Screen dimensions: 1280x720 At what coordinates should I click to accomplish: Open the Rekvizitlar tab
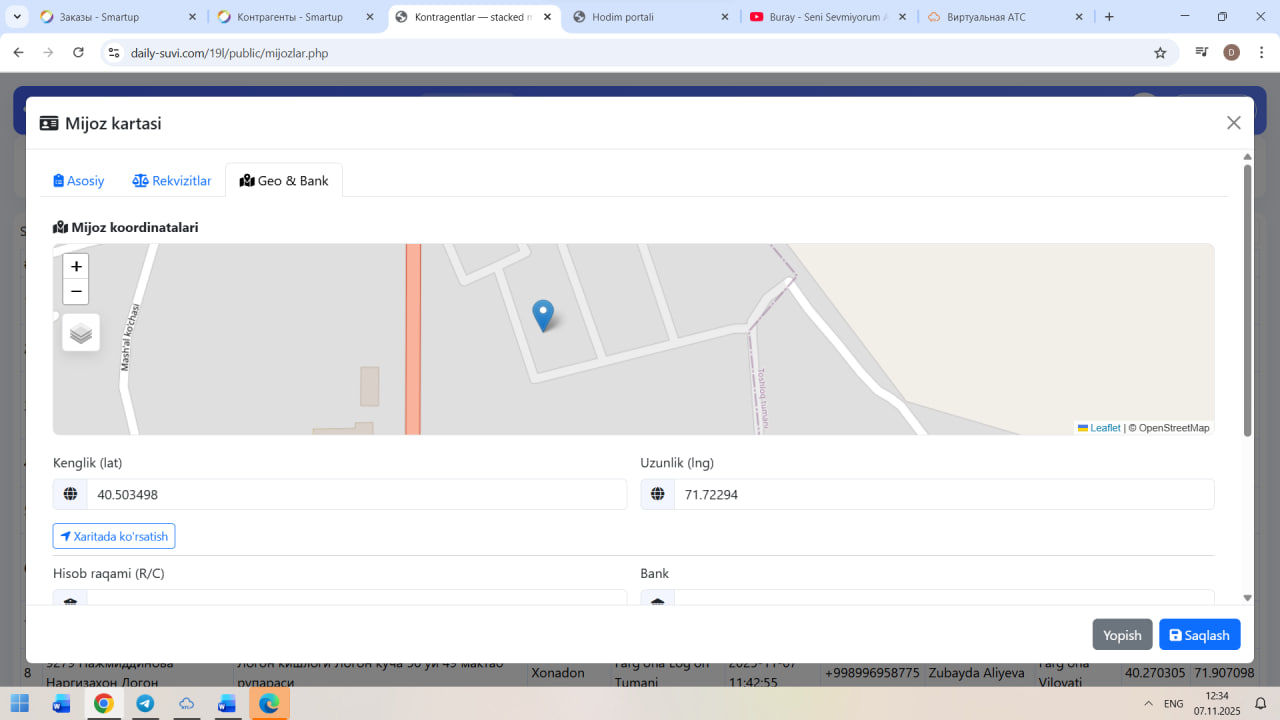pyautogui.click(x=172, y=181)
